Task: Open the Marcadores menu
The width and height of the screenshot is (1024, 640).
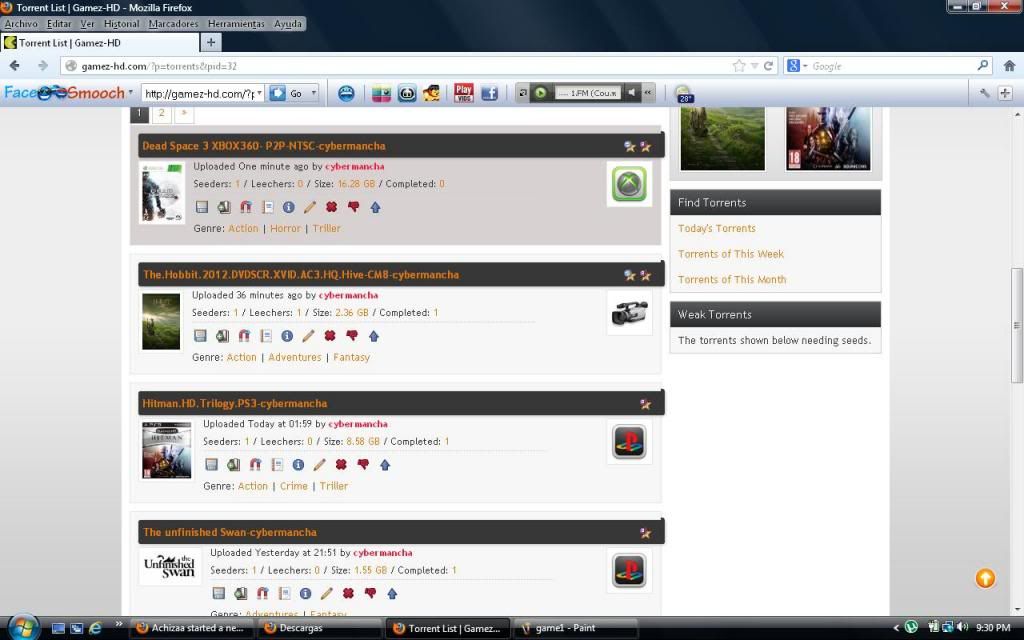Action: tap(173, 24)
